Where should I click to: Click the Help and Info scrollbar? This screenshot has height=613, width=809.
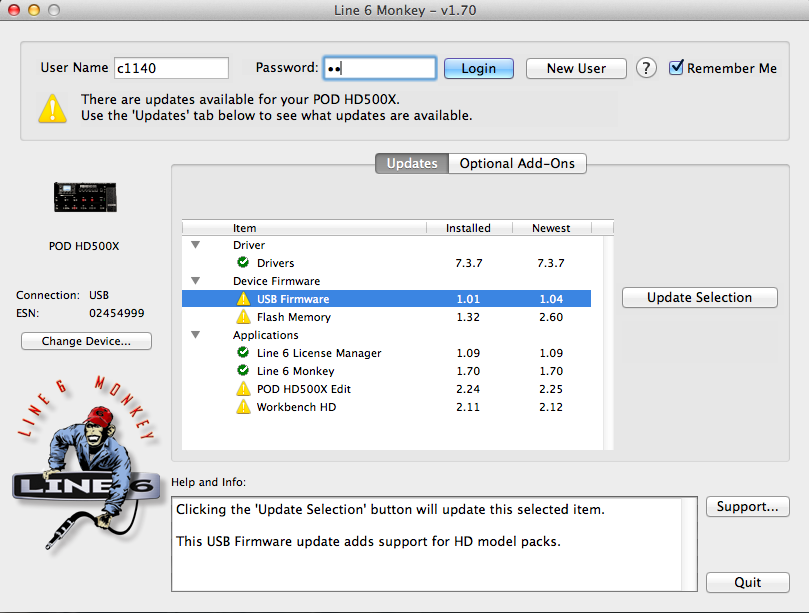tap(689, 544)
